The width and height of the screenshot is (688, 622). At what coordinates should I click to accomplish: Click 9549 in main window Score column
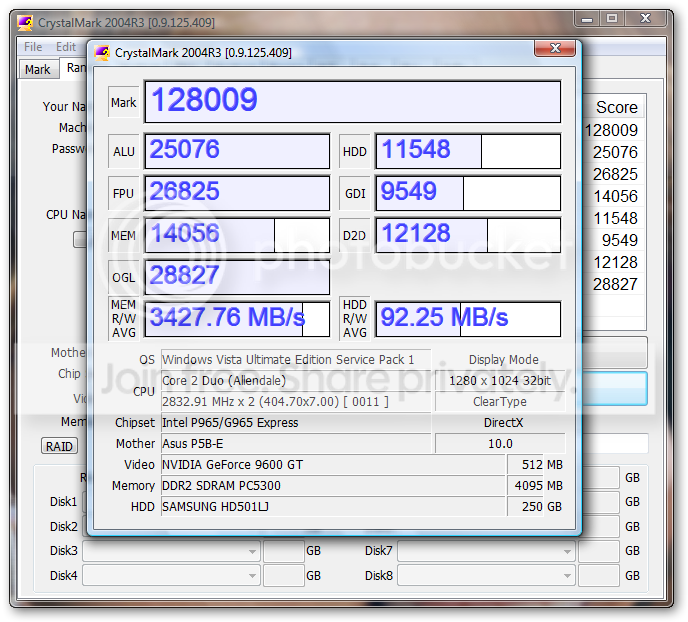620,240
